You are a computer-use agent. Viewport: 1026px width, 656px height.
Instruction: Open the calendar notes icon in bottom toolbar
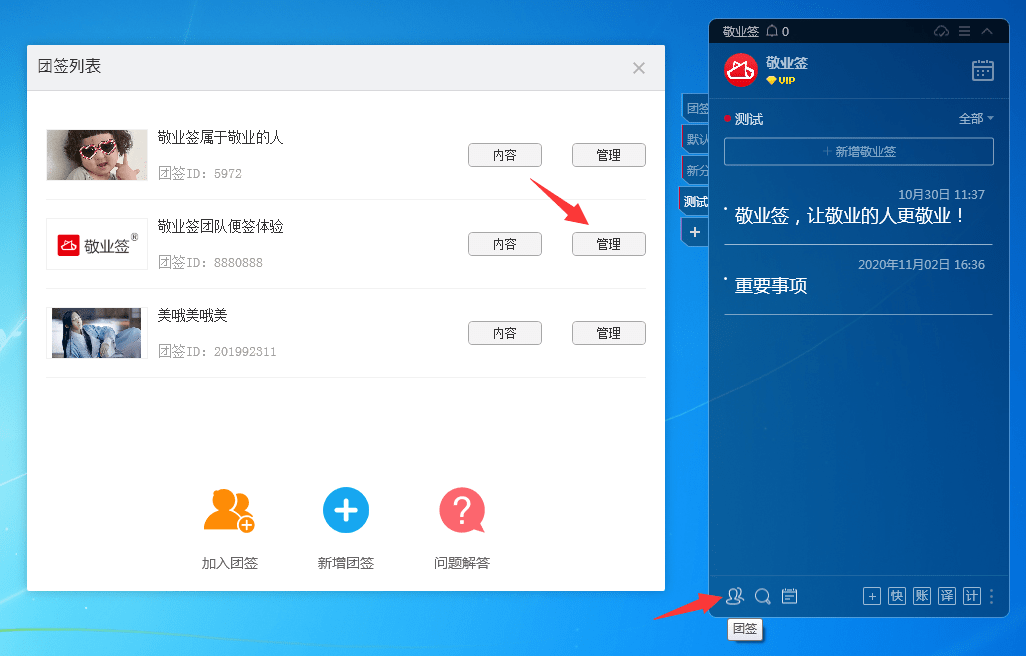[x=790, y=596]
